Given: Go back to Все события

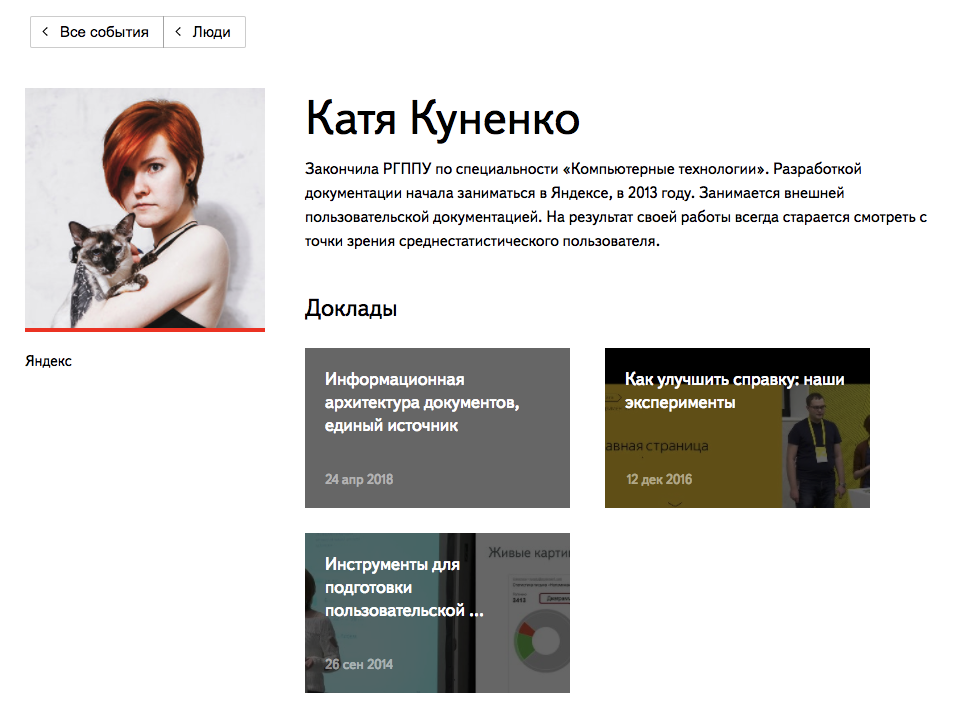Looking at the screenshot, I should click(x=97, y=32).
